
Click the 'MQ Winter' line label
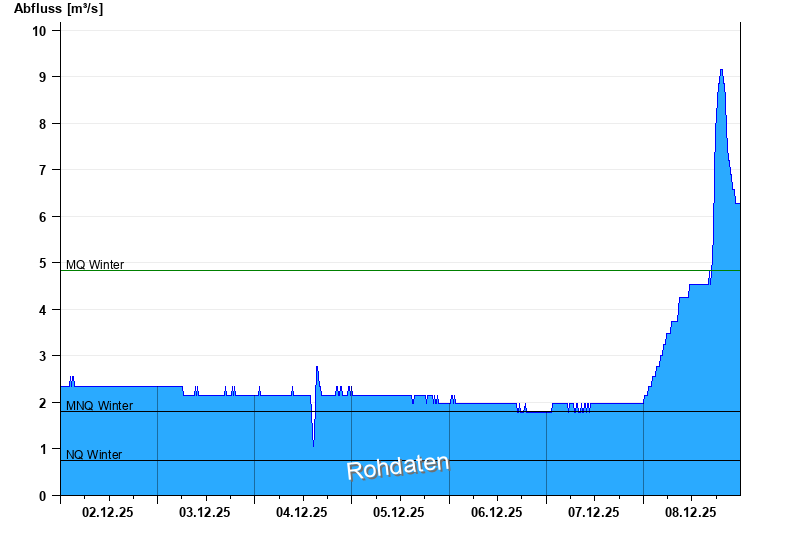[x=95, y=265]
